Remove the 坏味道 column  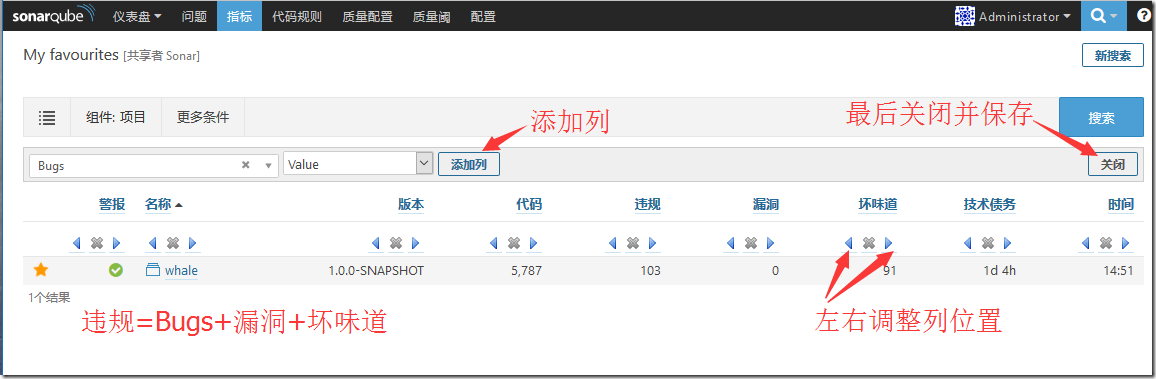pyautogui.click(x=869, y=243)
